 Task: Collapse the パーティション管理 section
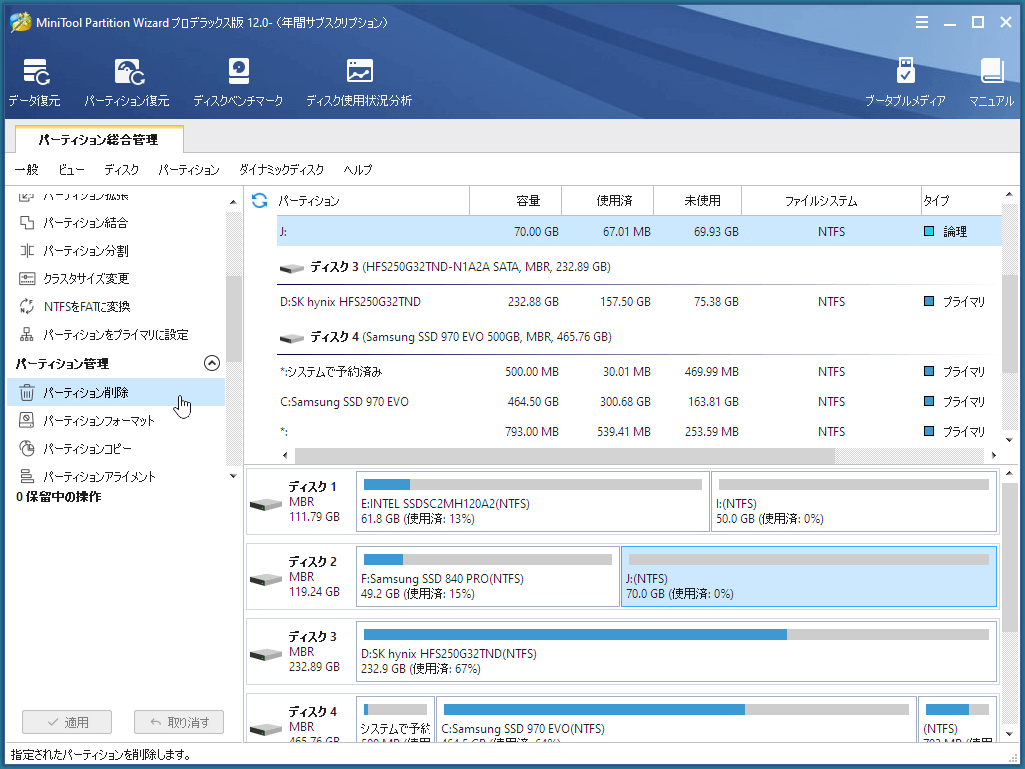[x=212, y=363]
